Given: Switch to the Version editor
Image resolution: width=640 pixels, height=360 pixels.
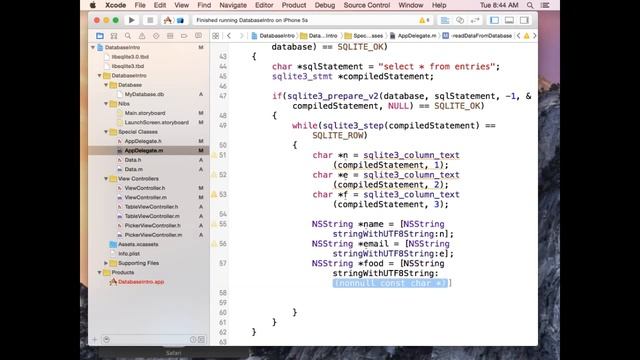Looking at the screenshot, I should [x=475, y=20].
